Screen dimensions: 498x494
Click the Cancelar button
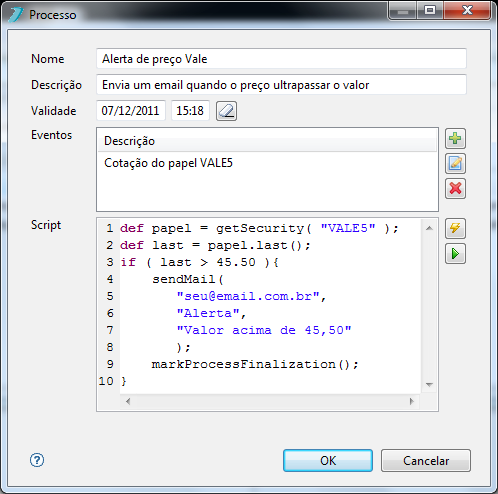point(426,460)
